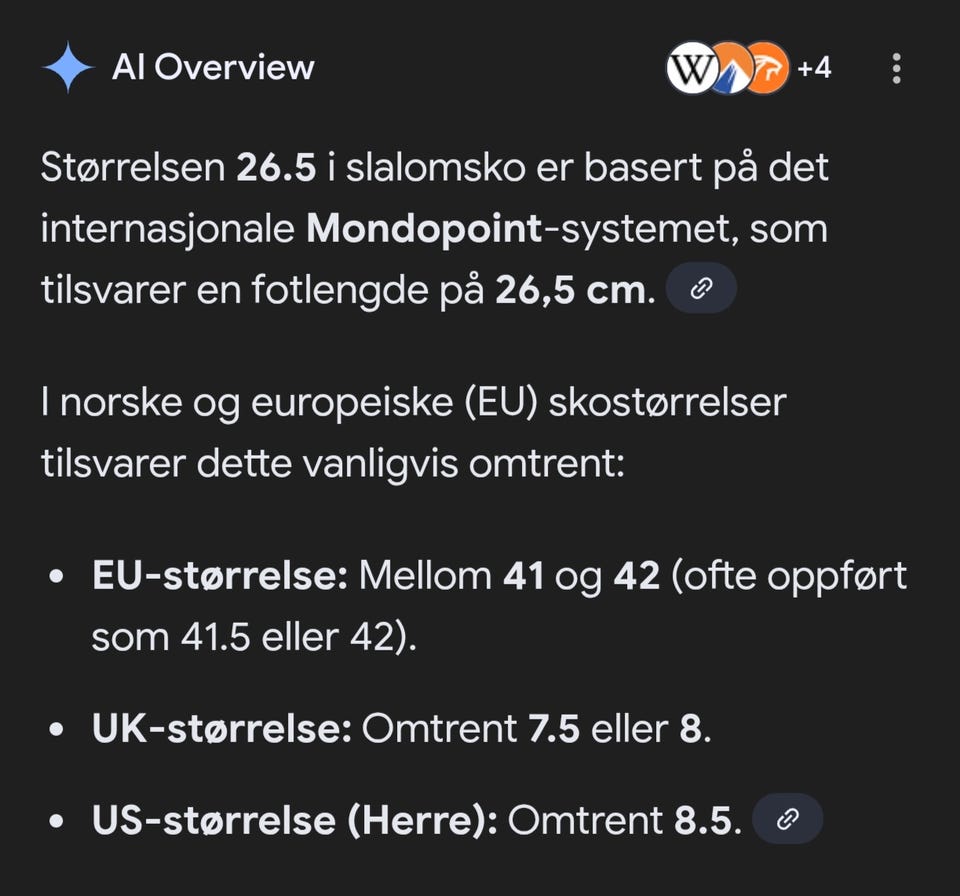Click the UK-størrelse bullet label
The image size is (960, 896).
point(222,729)
